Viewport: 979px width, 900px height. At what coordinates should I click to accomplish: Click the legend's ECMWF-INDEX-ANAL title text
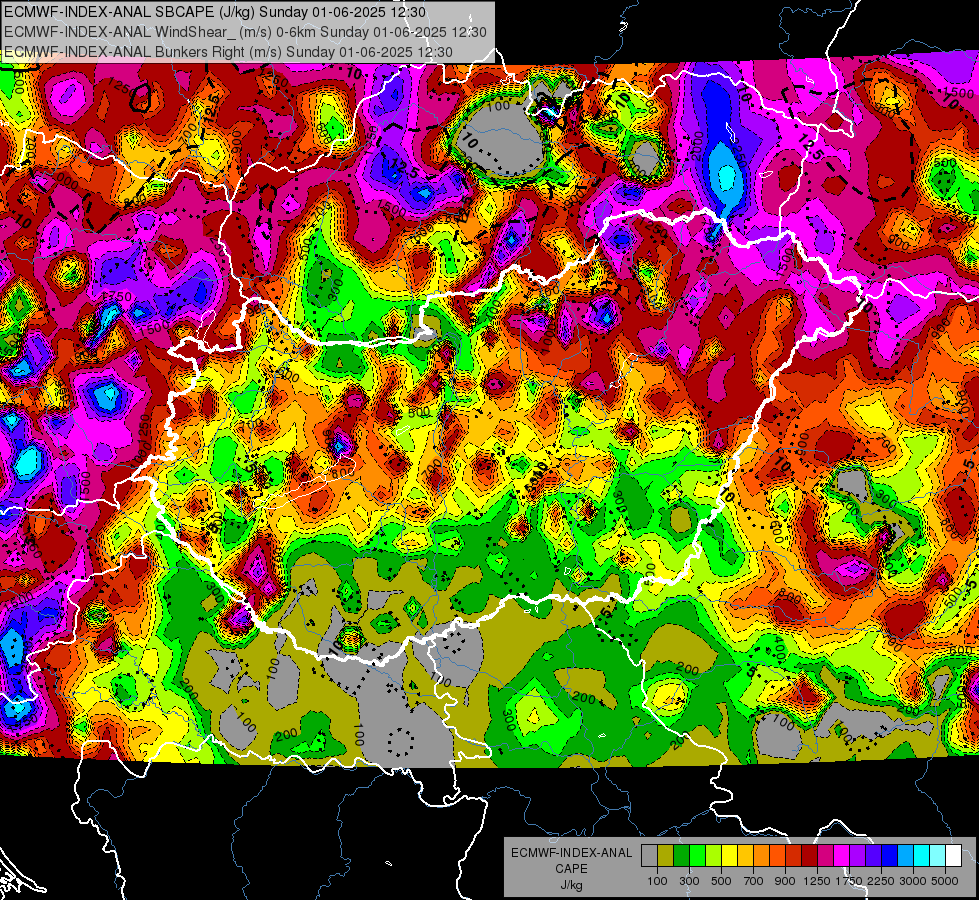tap(572, 853)
